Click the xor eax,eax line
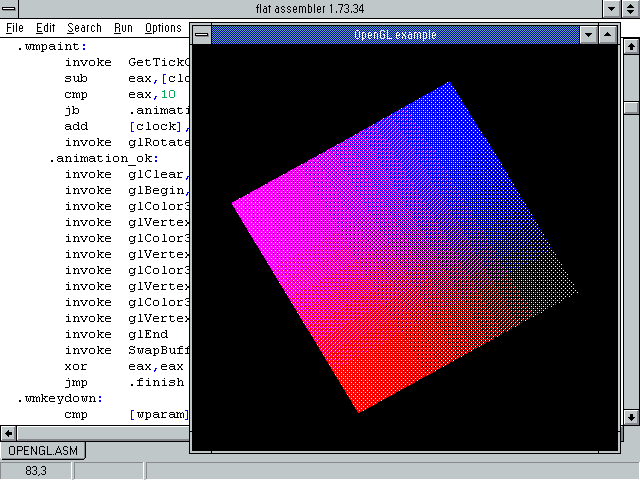The width and height of the screenshot is (640, 480). point(124,366)
